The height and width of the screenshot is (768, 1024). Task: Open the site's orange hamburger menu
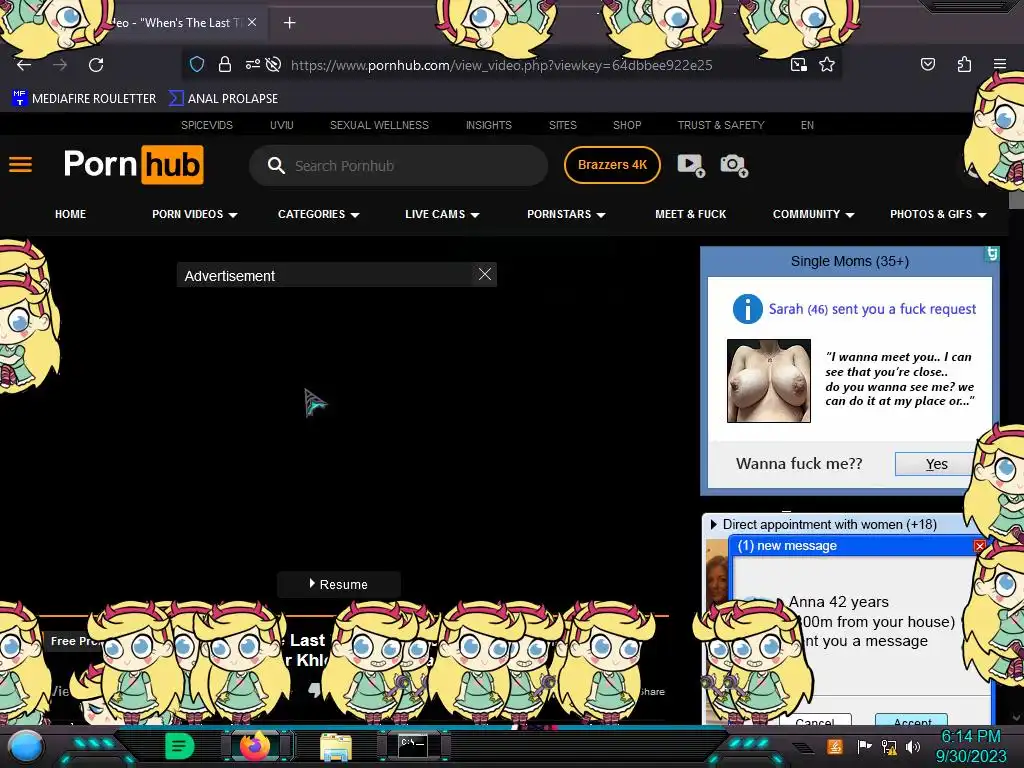20,165
